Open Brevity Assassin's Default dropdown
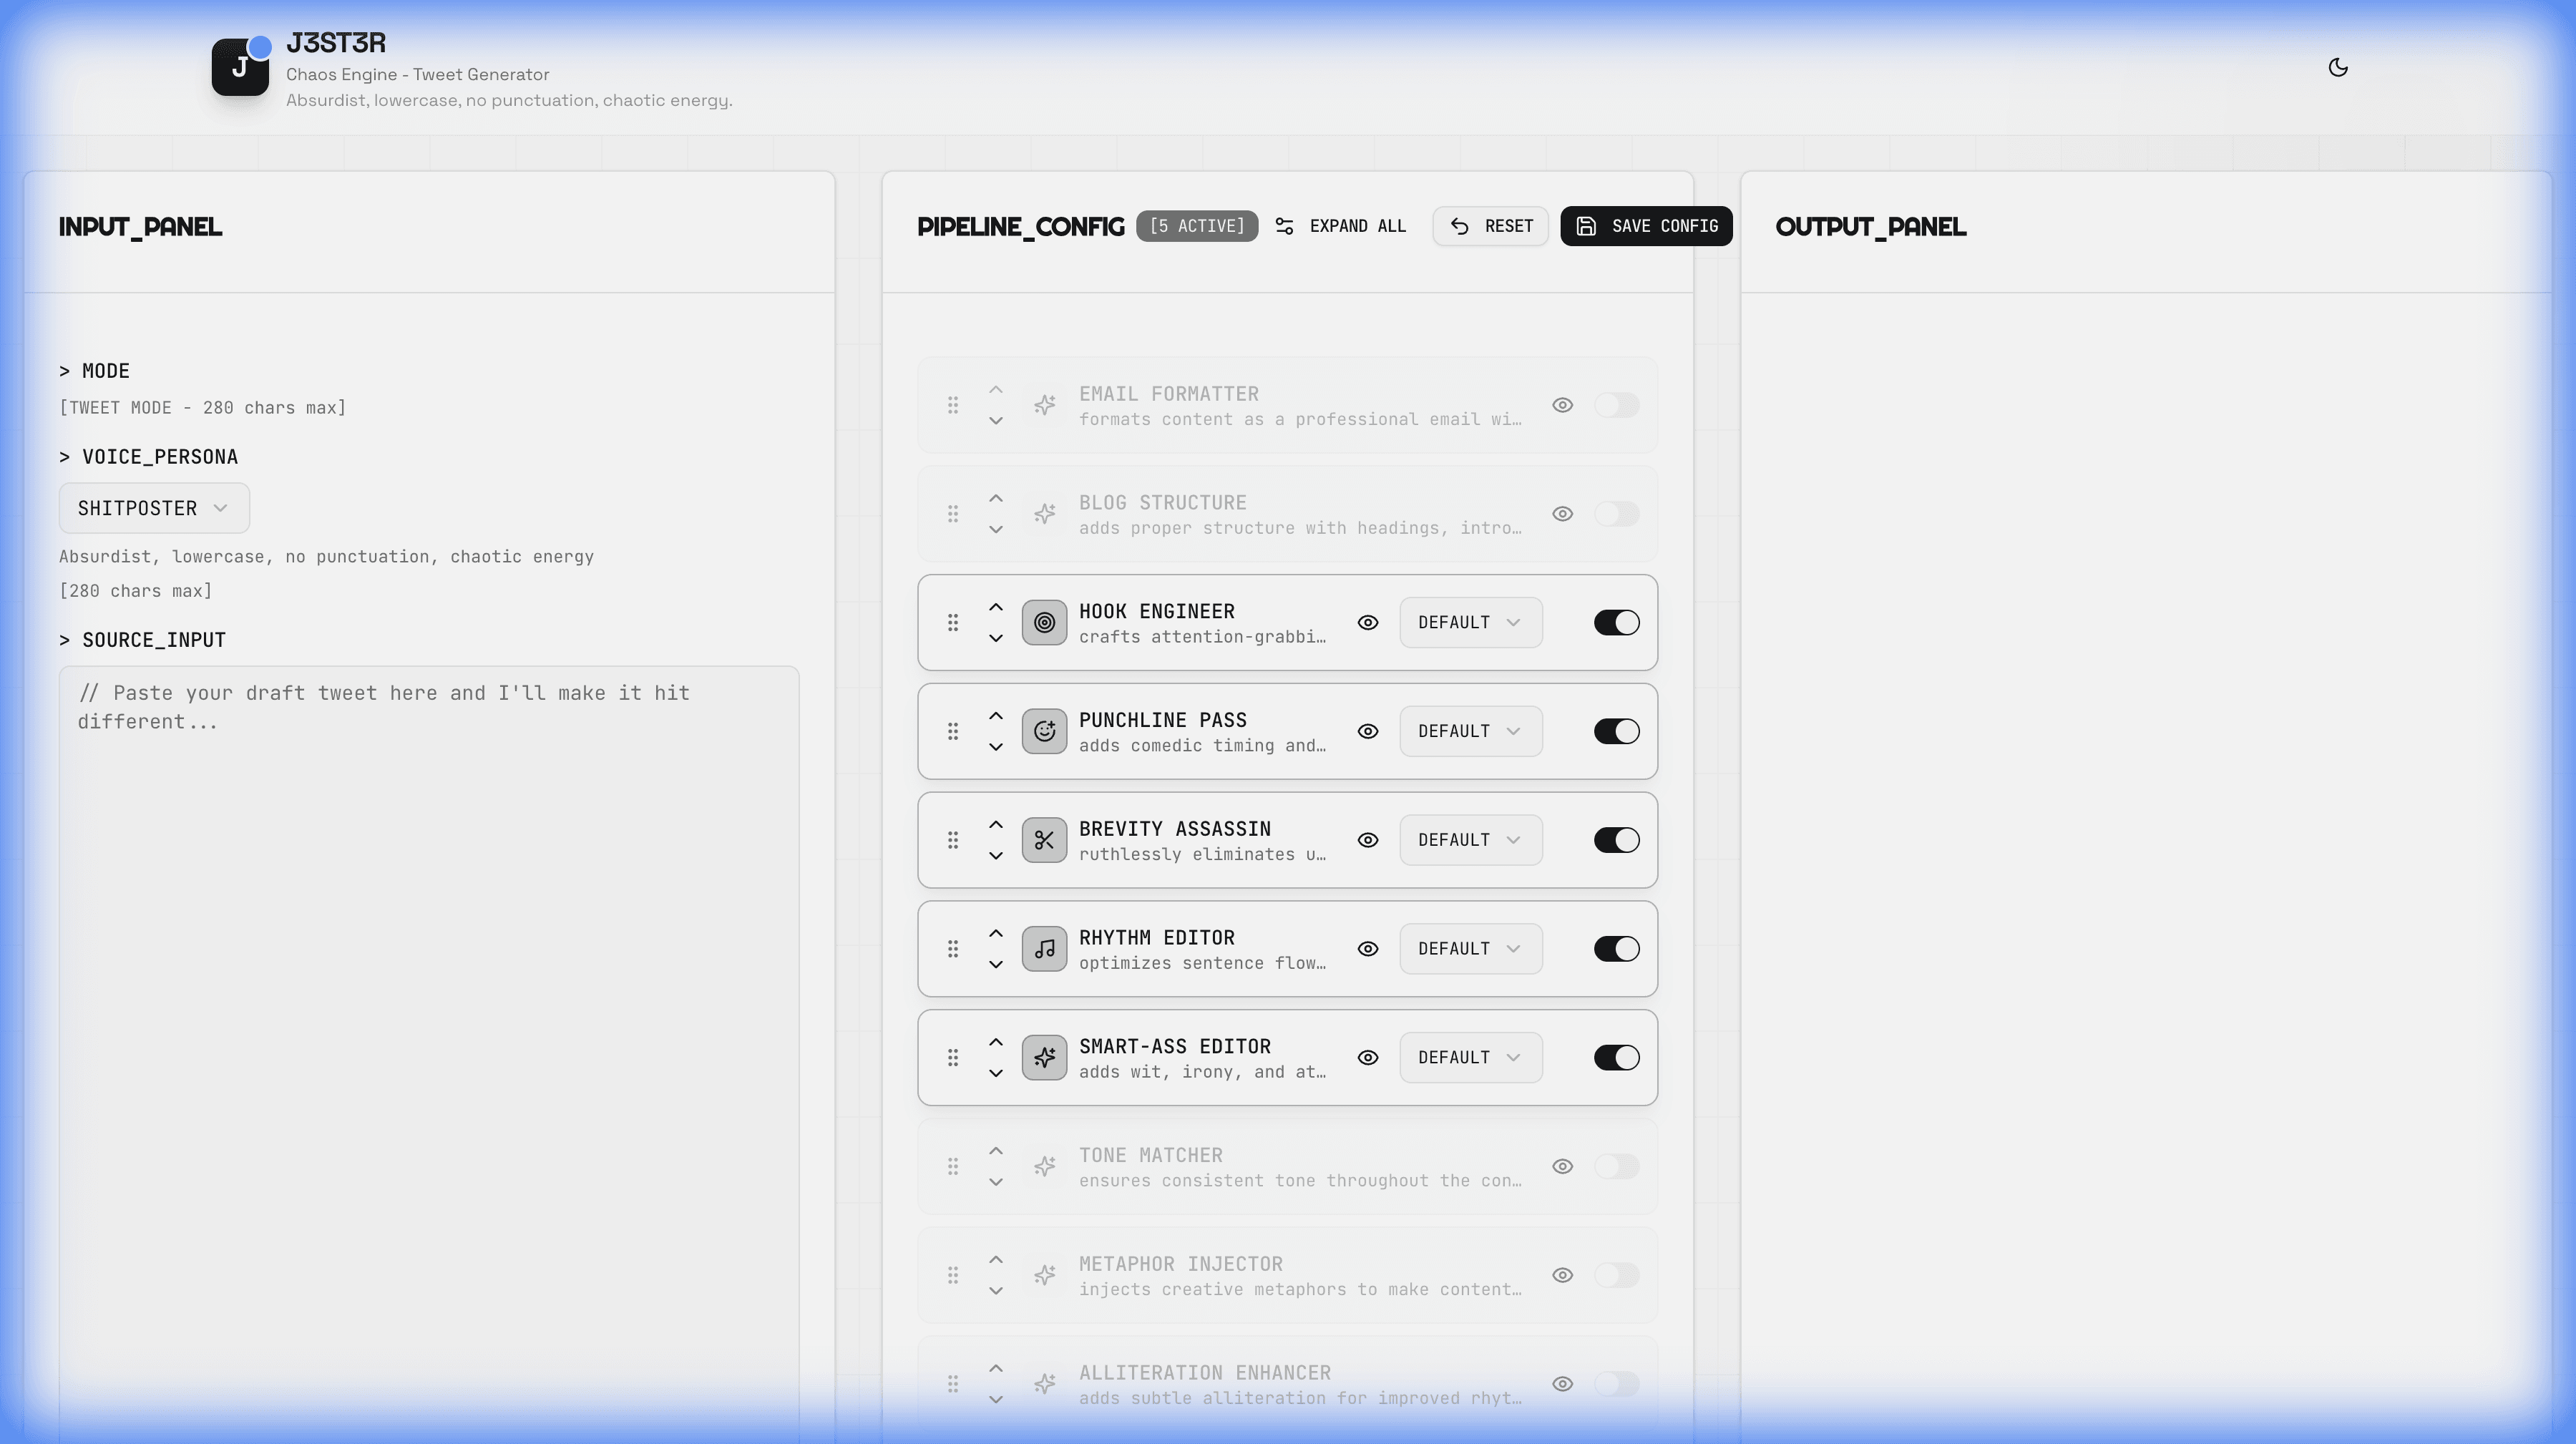2576x1444 pixels. coord(1470,840)
